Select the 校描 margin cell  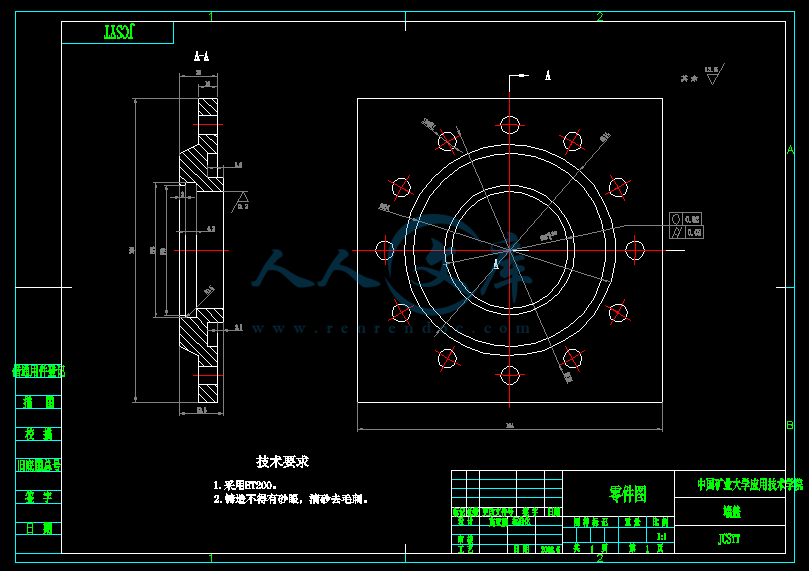click(x=39, y=434)
